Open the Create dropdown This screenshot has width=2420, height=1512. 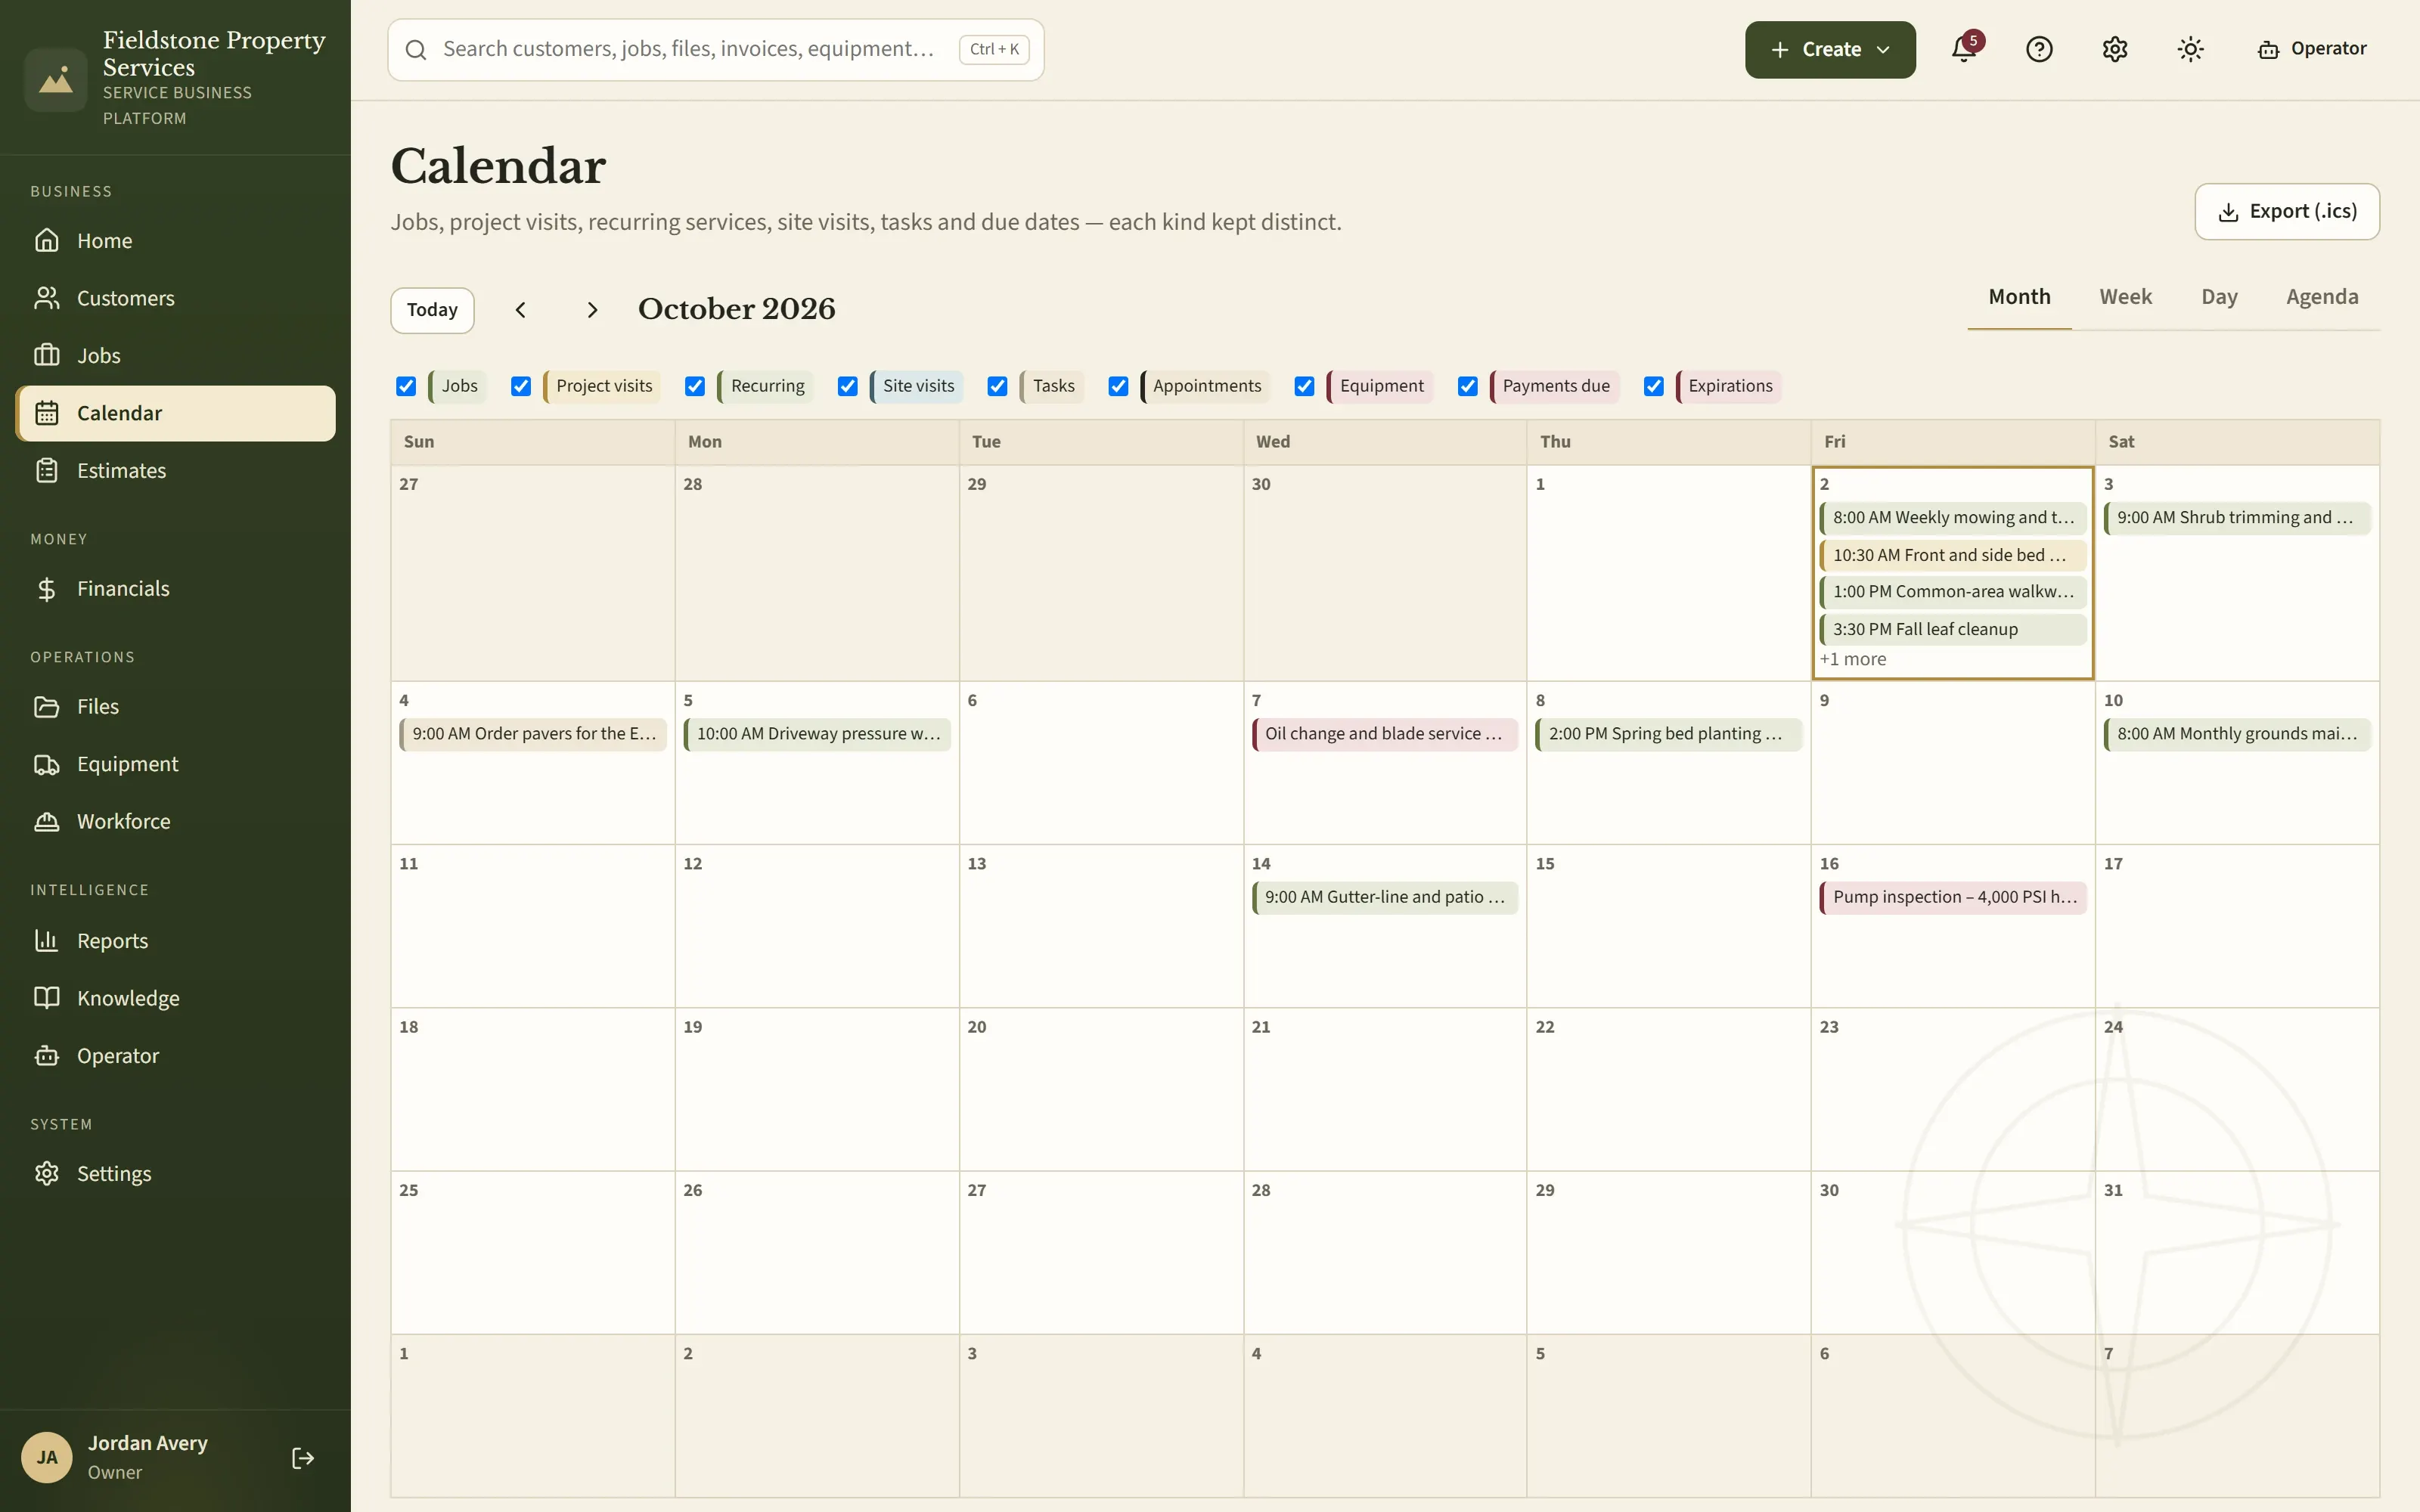[x=1830, y=49]
